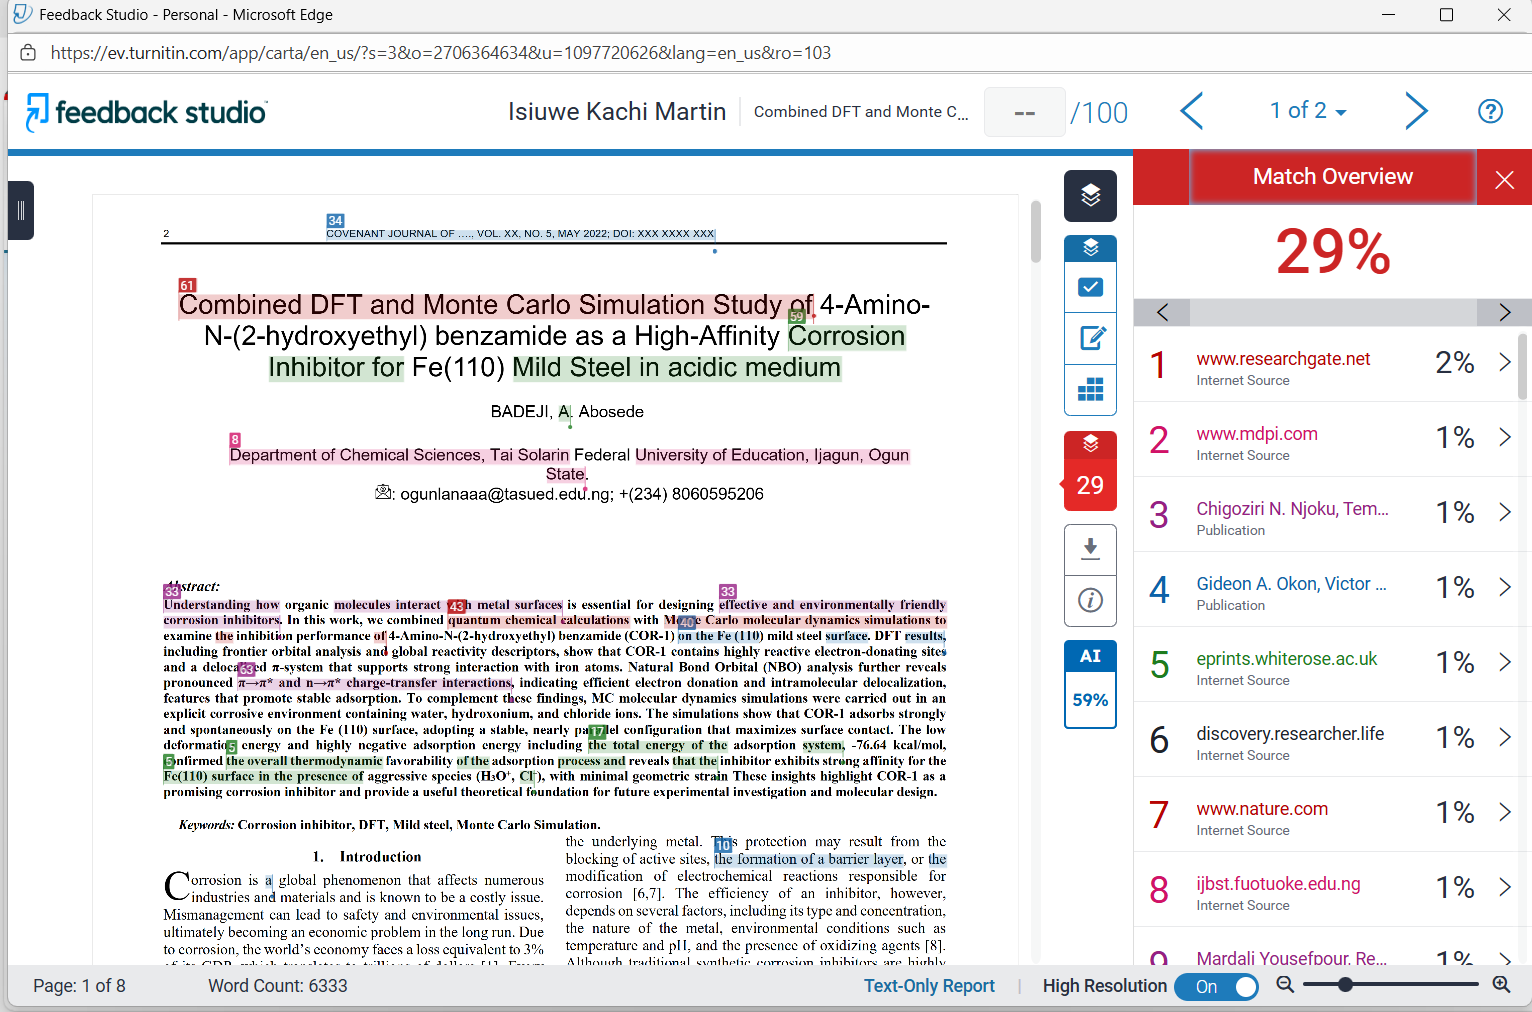Go to previous paper arrow
Viewport: 1532px width, 1012px height.
[1192, 111]
